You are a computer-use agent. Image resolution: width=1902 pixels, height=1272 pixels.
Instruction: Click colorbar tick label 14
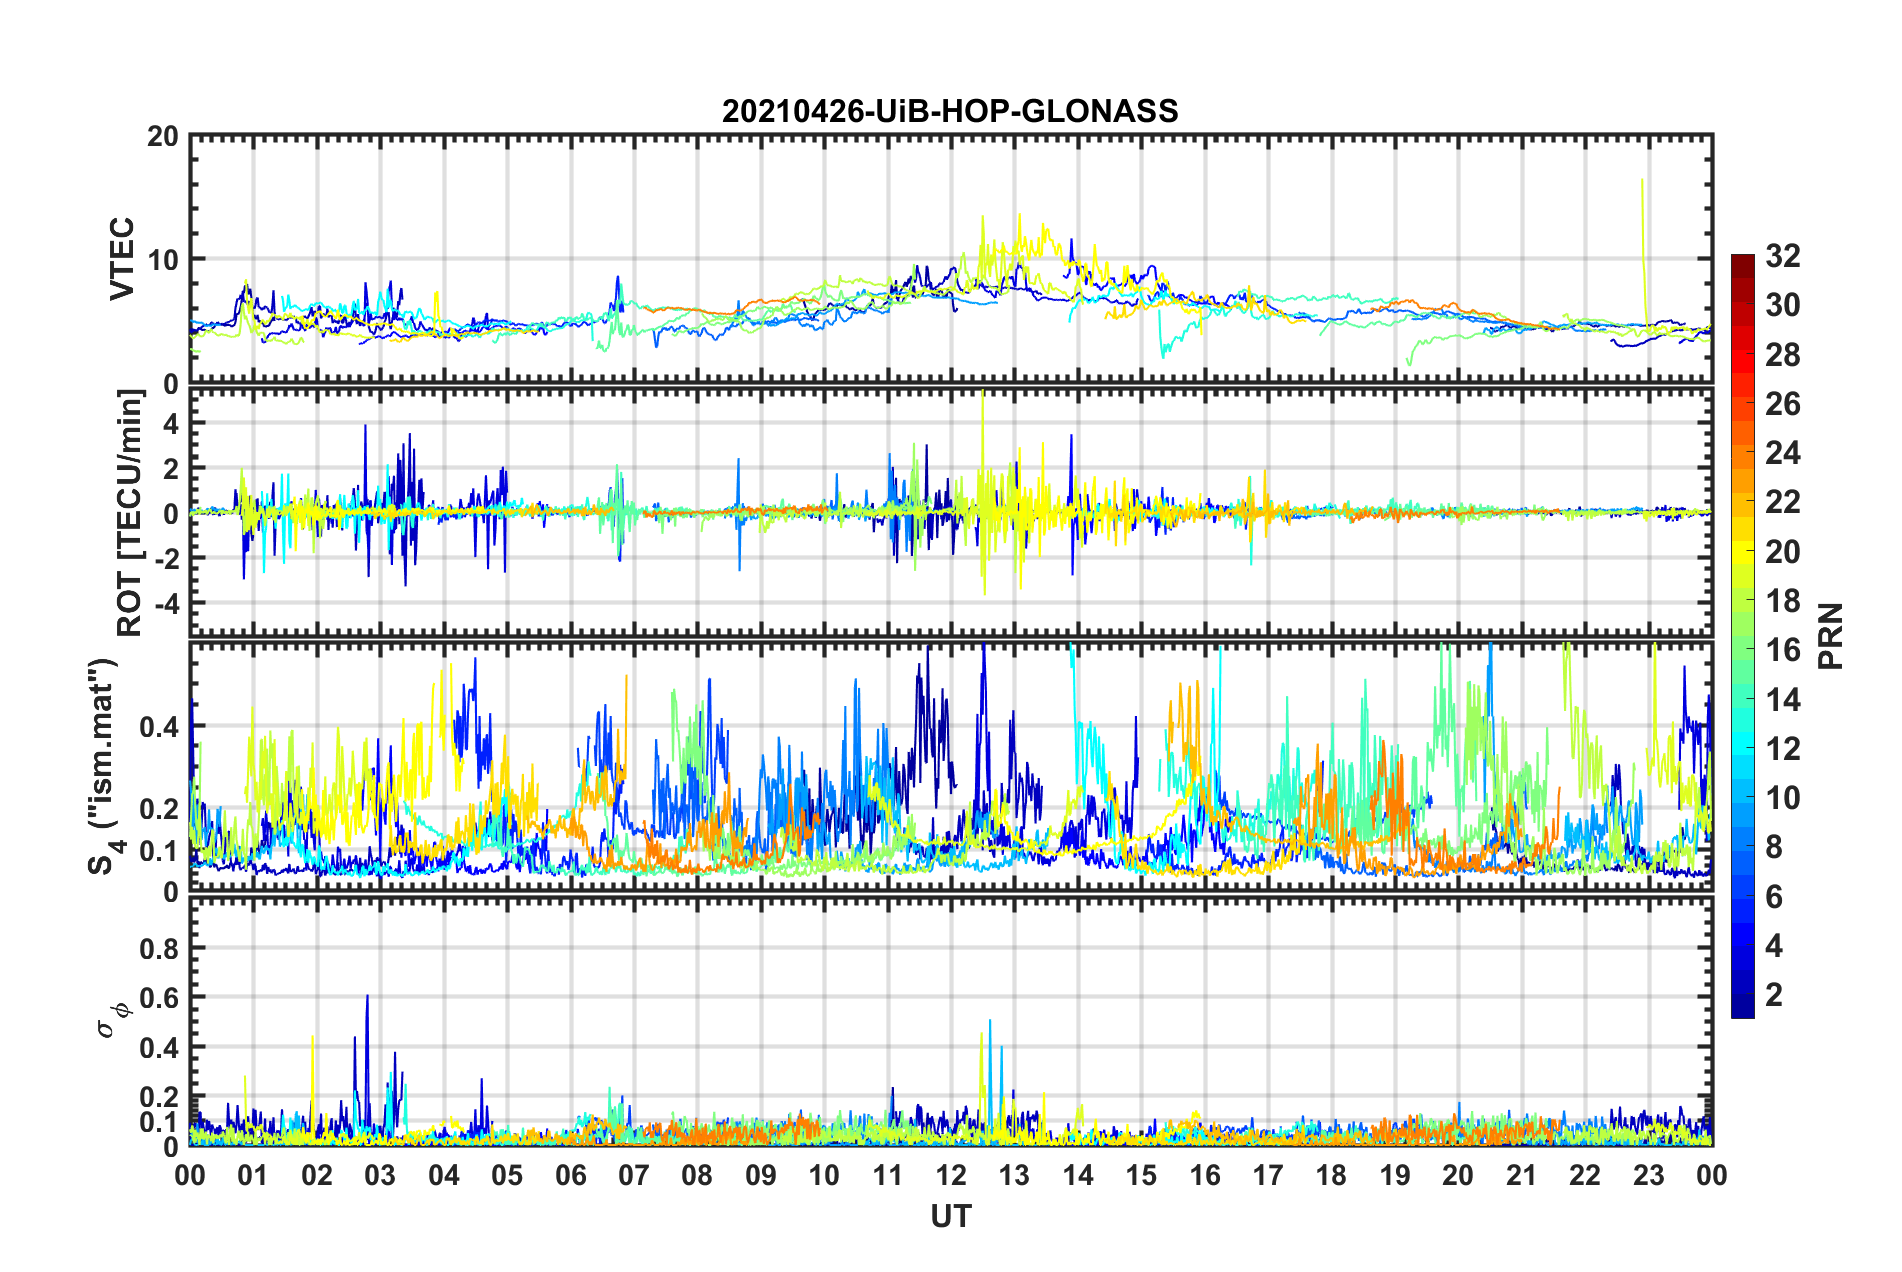(x=1782, y=700)
